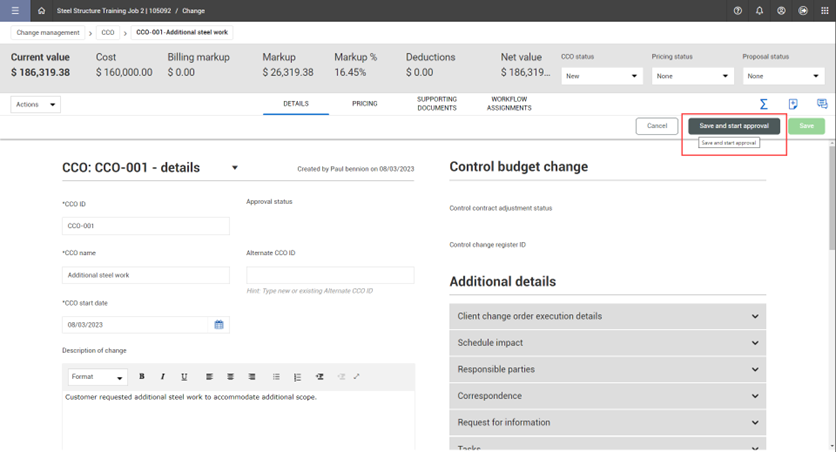This screenshot has width=836, height=452.
Task: Open the comments chat icon
Action: pos(822,104)
